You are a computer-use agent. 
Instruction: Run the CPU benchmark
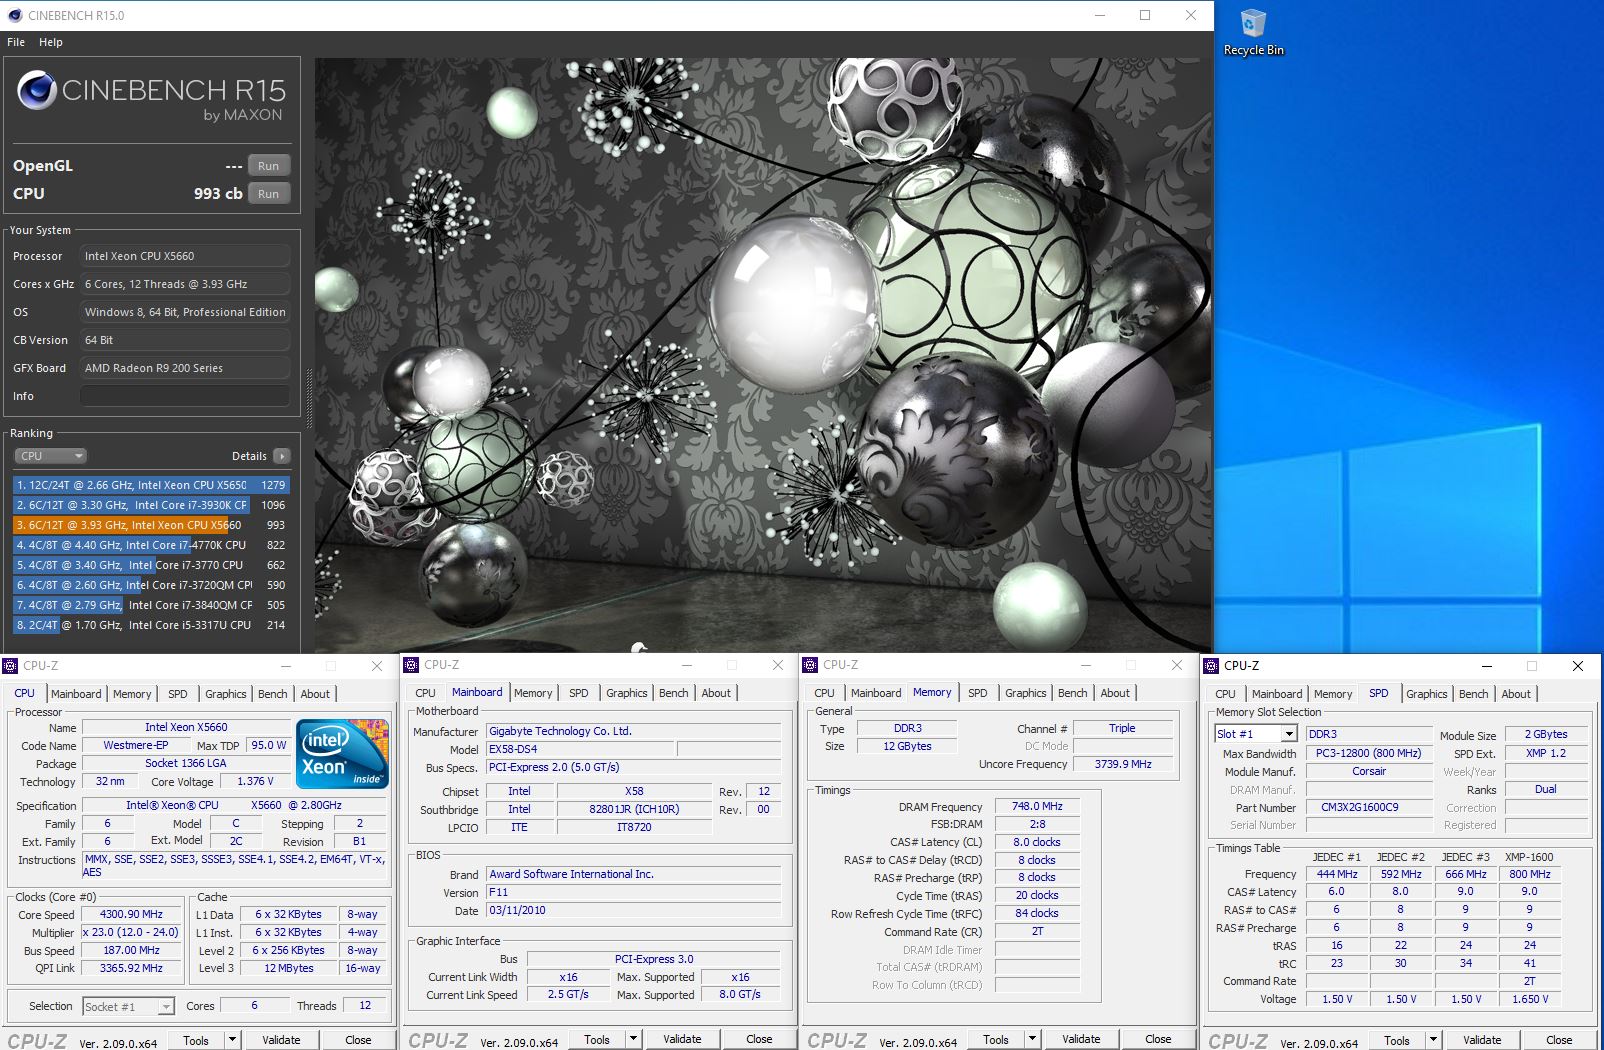[268, 194]
